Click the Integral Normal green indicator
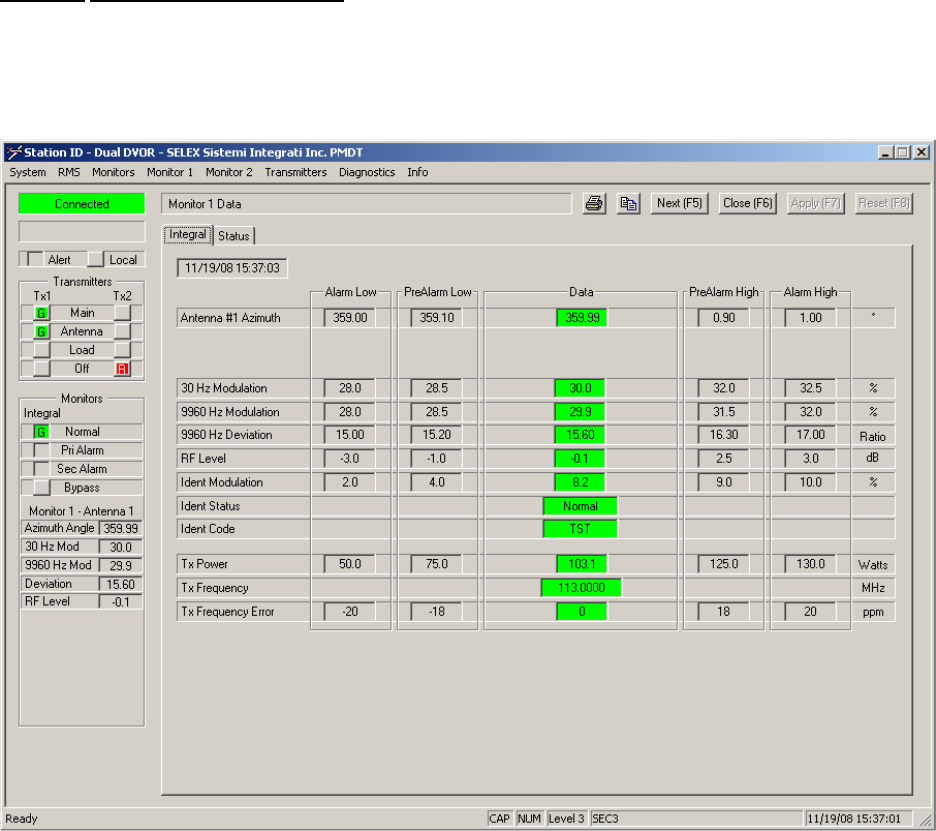The image size is (936, 831). pyautogui.click(x=41, y=432)
